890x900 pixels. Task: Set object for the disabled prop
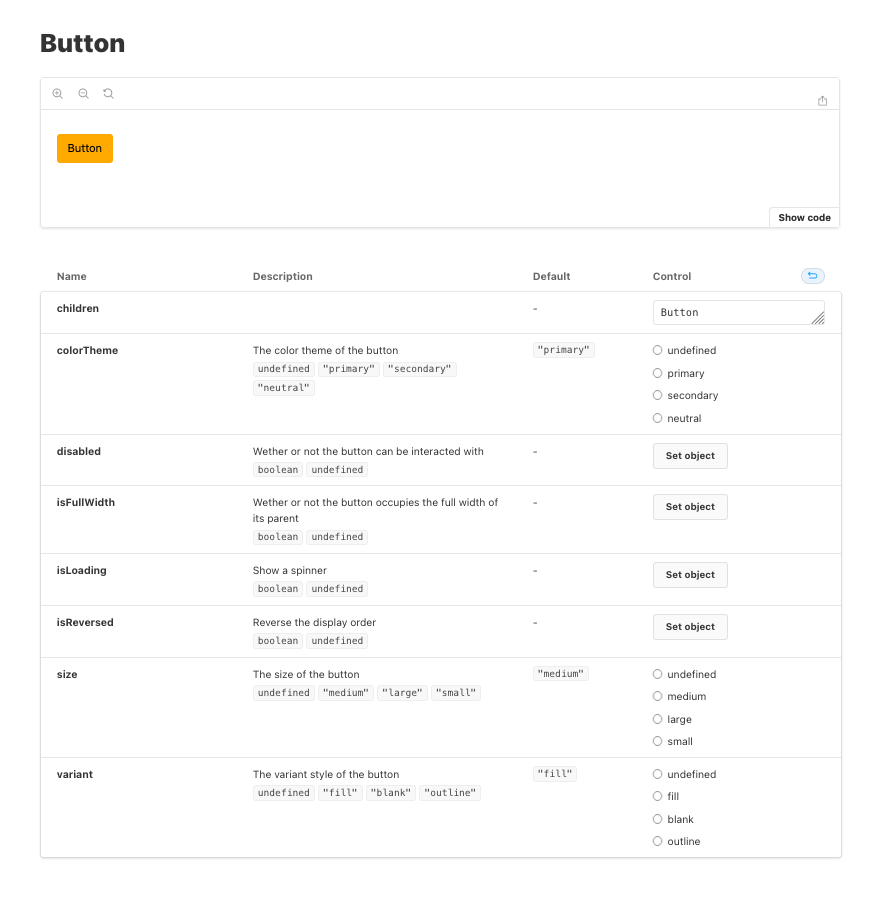[x=690, y=456]
